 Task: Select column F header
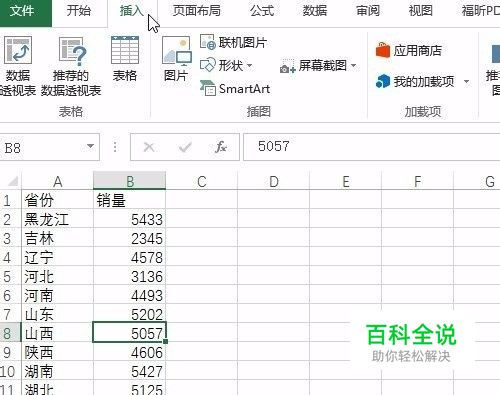[x=417, y=182]
